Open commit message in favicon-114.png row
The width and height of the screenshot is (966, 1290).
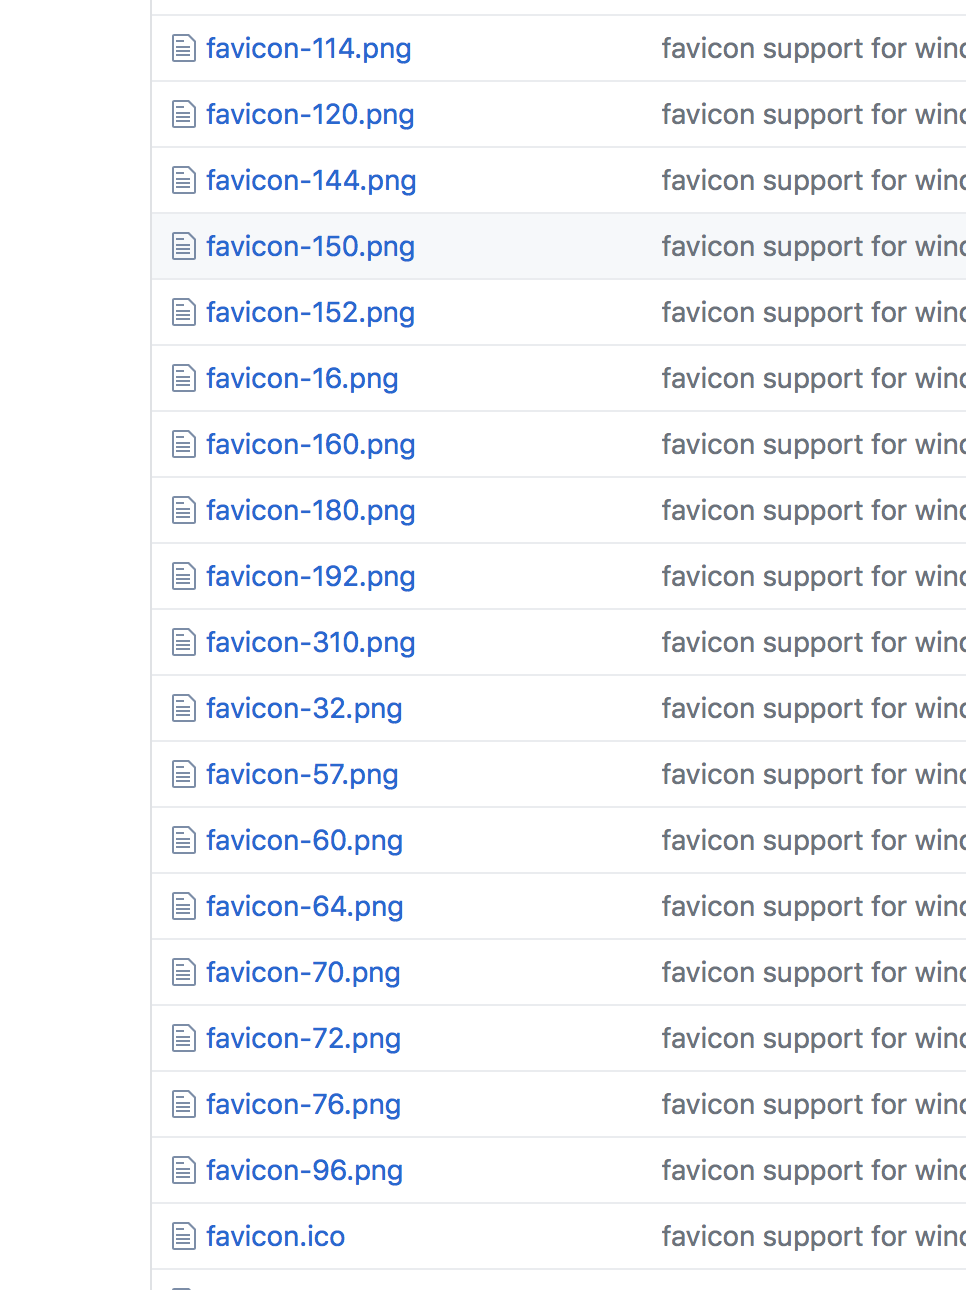click(813, 48)
